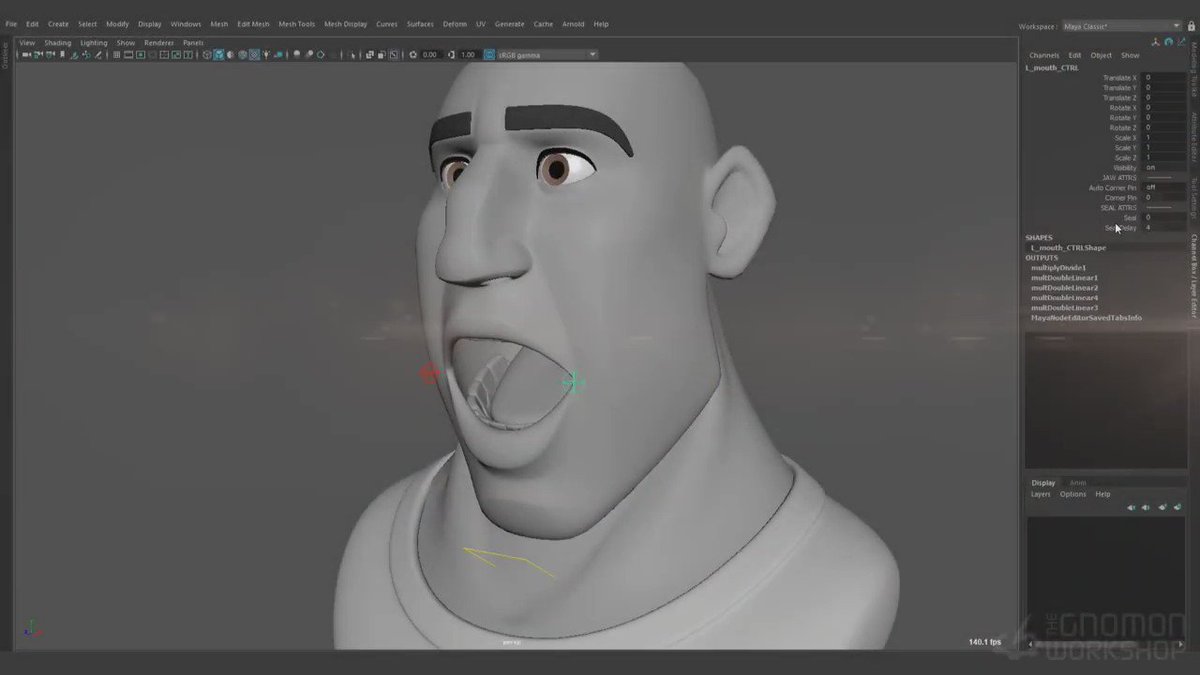Click the exposure reset icon

coord(412,54)
